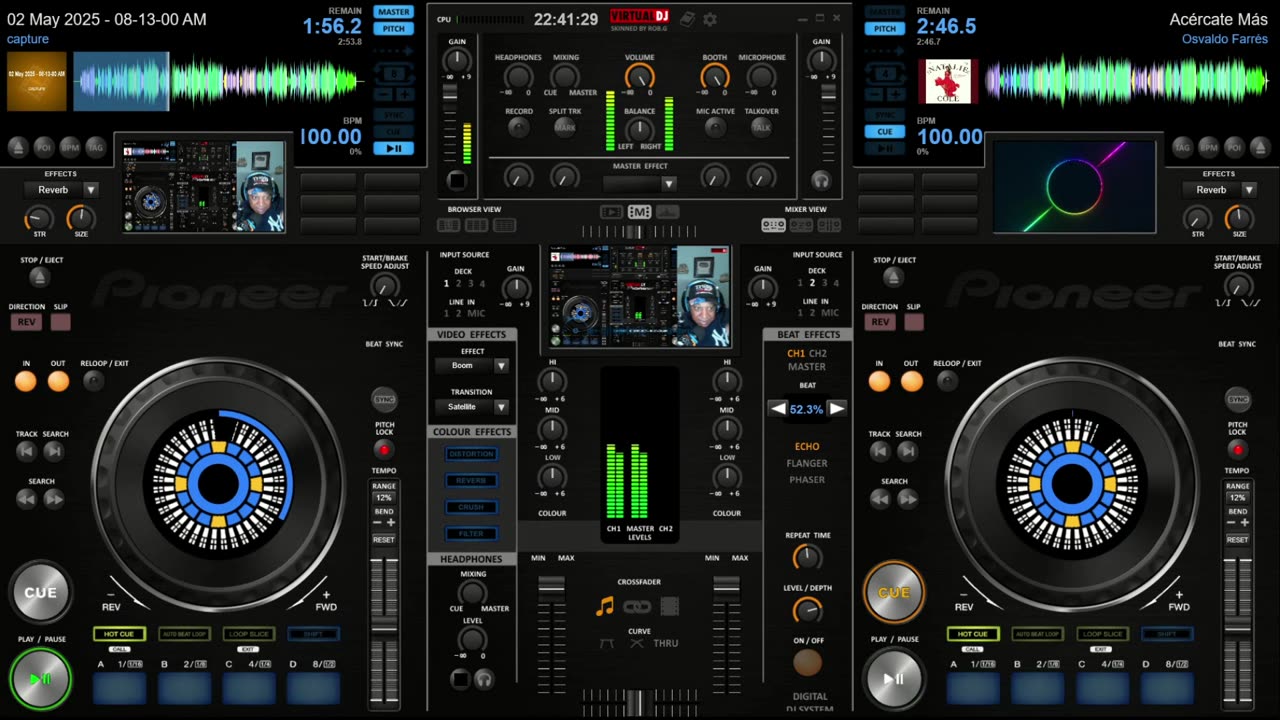Screen dimensions: 1280x720
Task: Trigger hot cue pad A on the left deck
Action: point(120,688)
